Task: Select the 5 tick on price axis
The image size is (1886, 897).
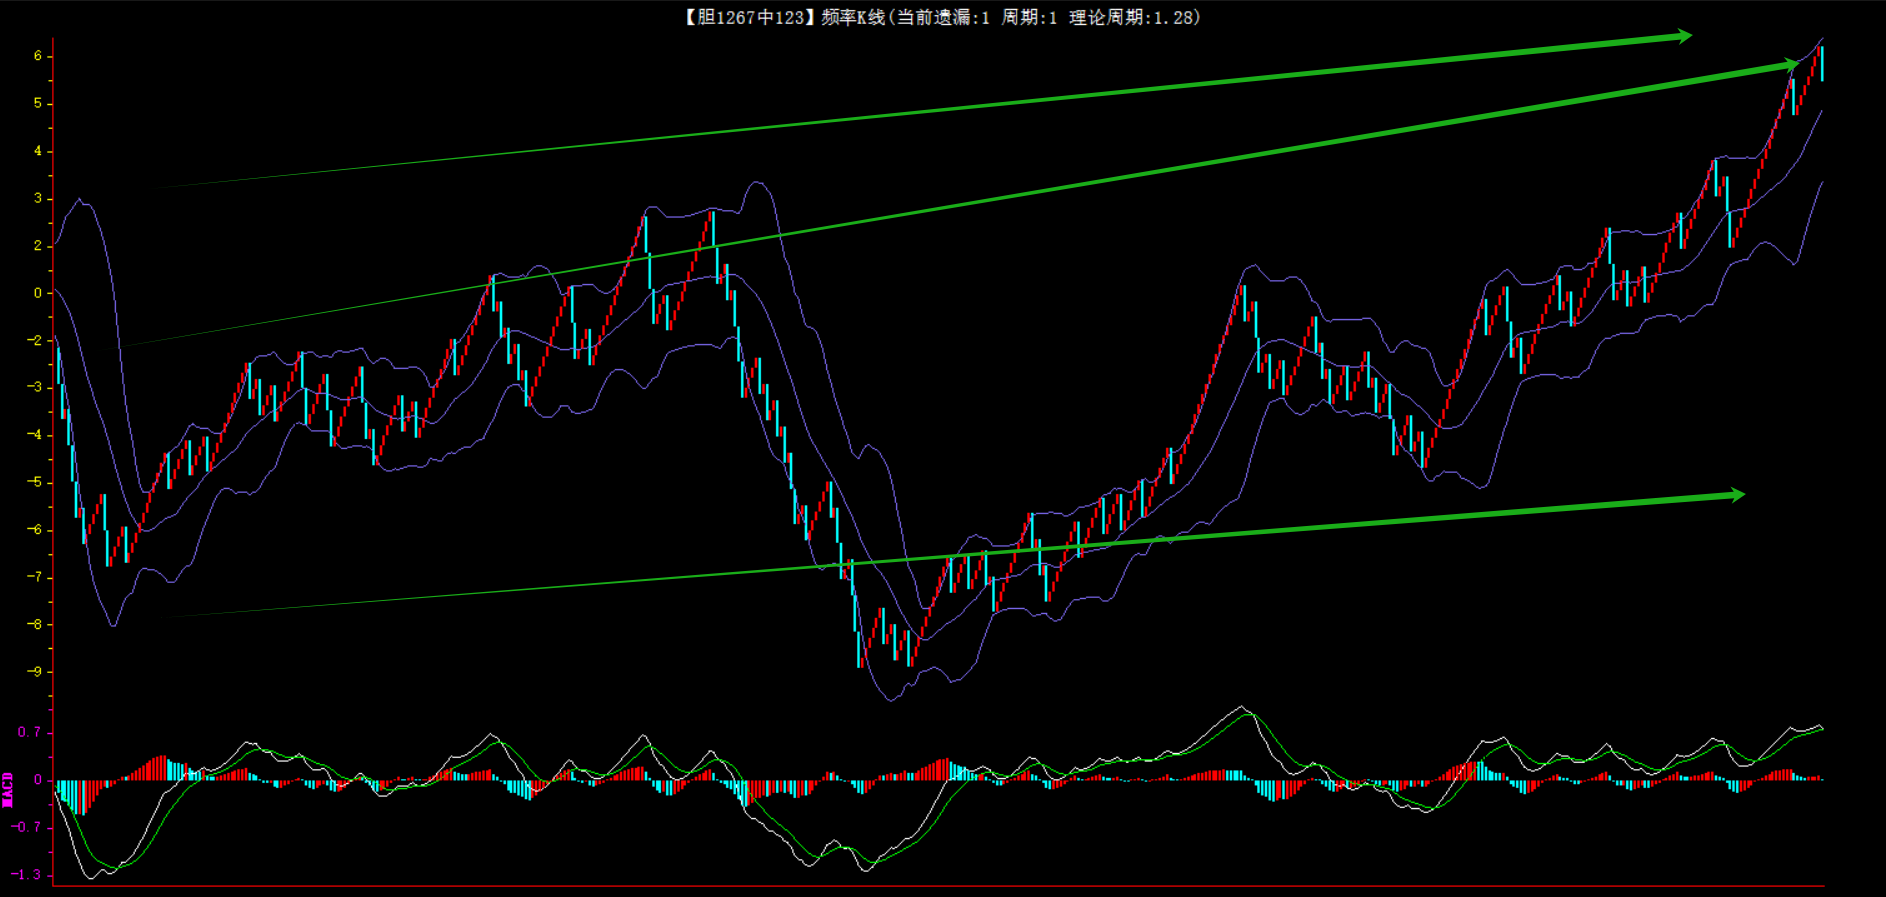Action: [x=38, y=103]
